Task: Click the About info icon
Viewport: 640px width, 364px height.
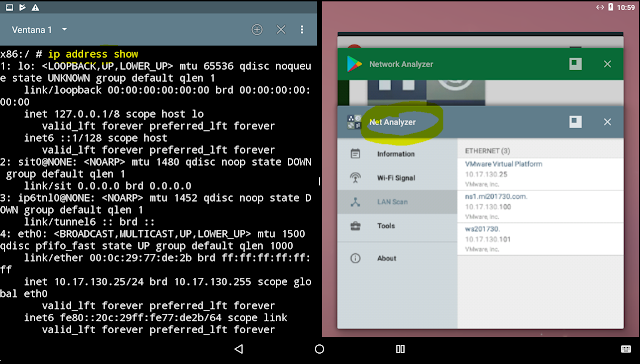Action: (356, 258)
